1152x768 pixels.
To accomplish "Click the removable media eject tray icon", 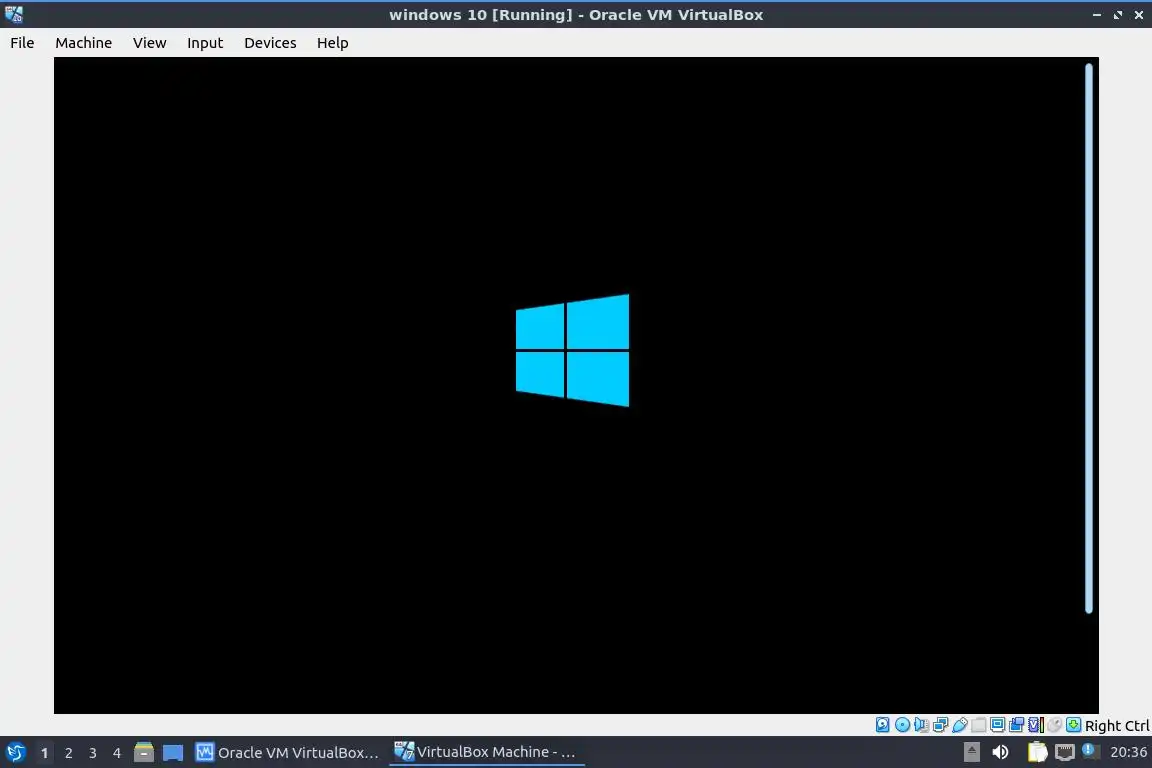I will (x=971, y=752).
